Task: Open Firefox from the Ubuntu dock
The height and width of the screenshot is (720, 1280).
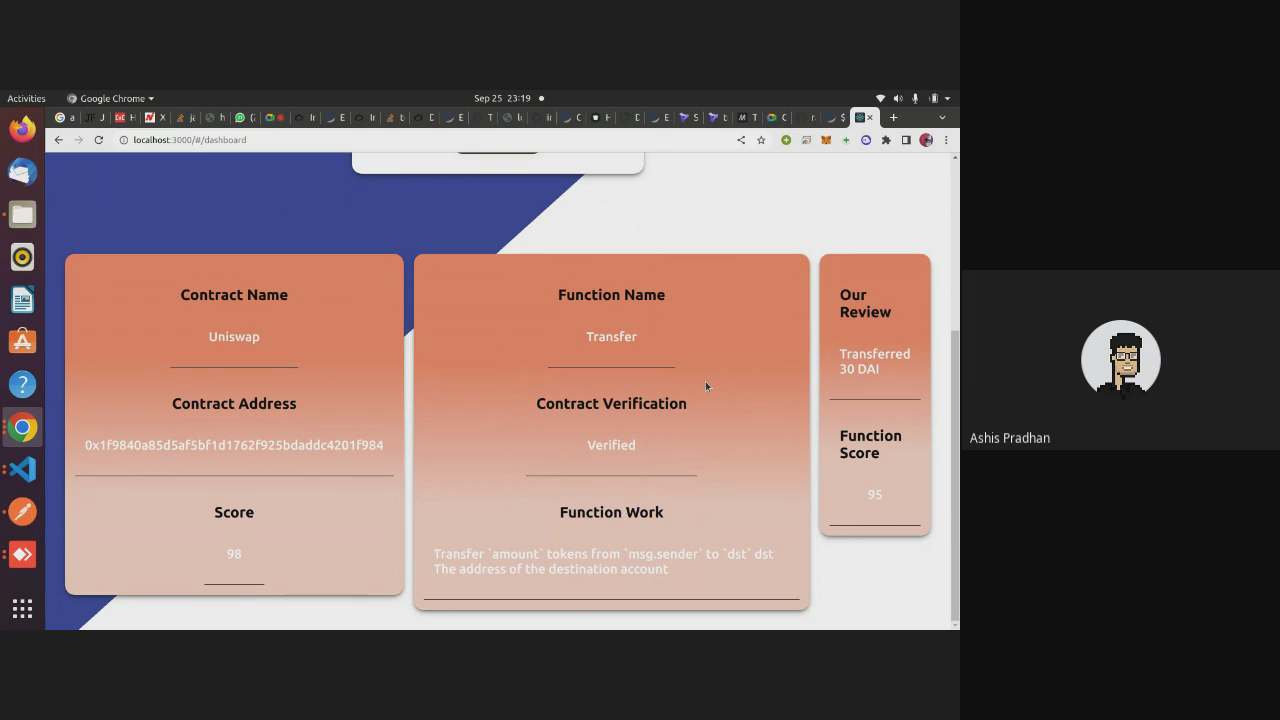Action: [x=22, y=129]
